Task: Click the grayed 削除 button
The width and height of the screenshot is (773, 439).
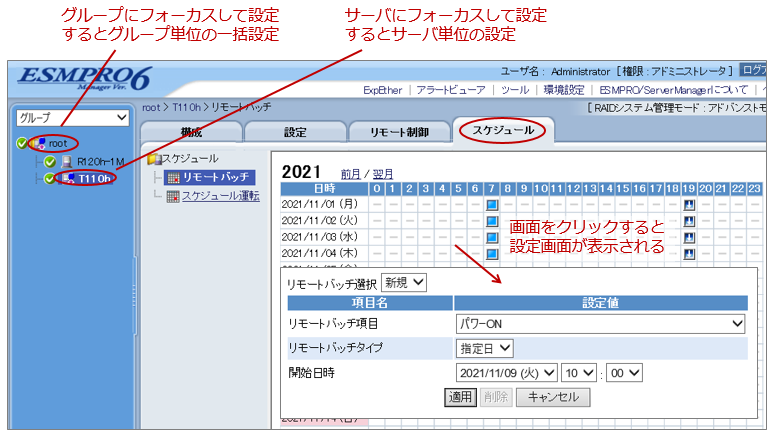Action: point(496,397)
